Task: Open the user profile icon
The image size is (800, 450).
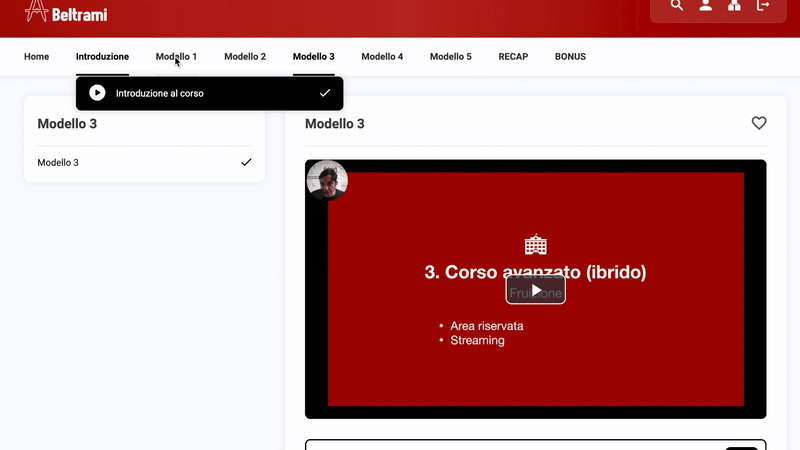Action: pos(706,6)
